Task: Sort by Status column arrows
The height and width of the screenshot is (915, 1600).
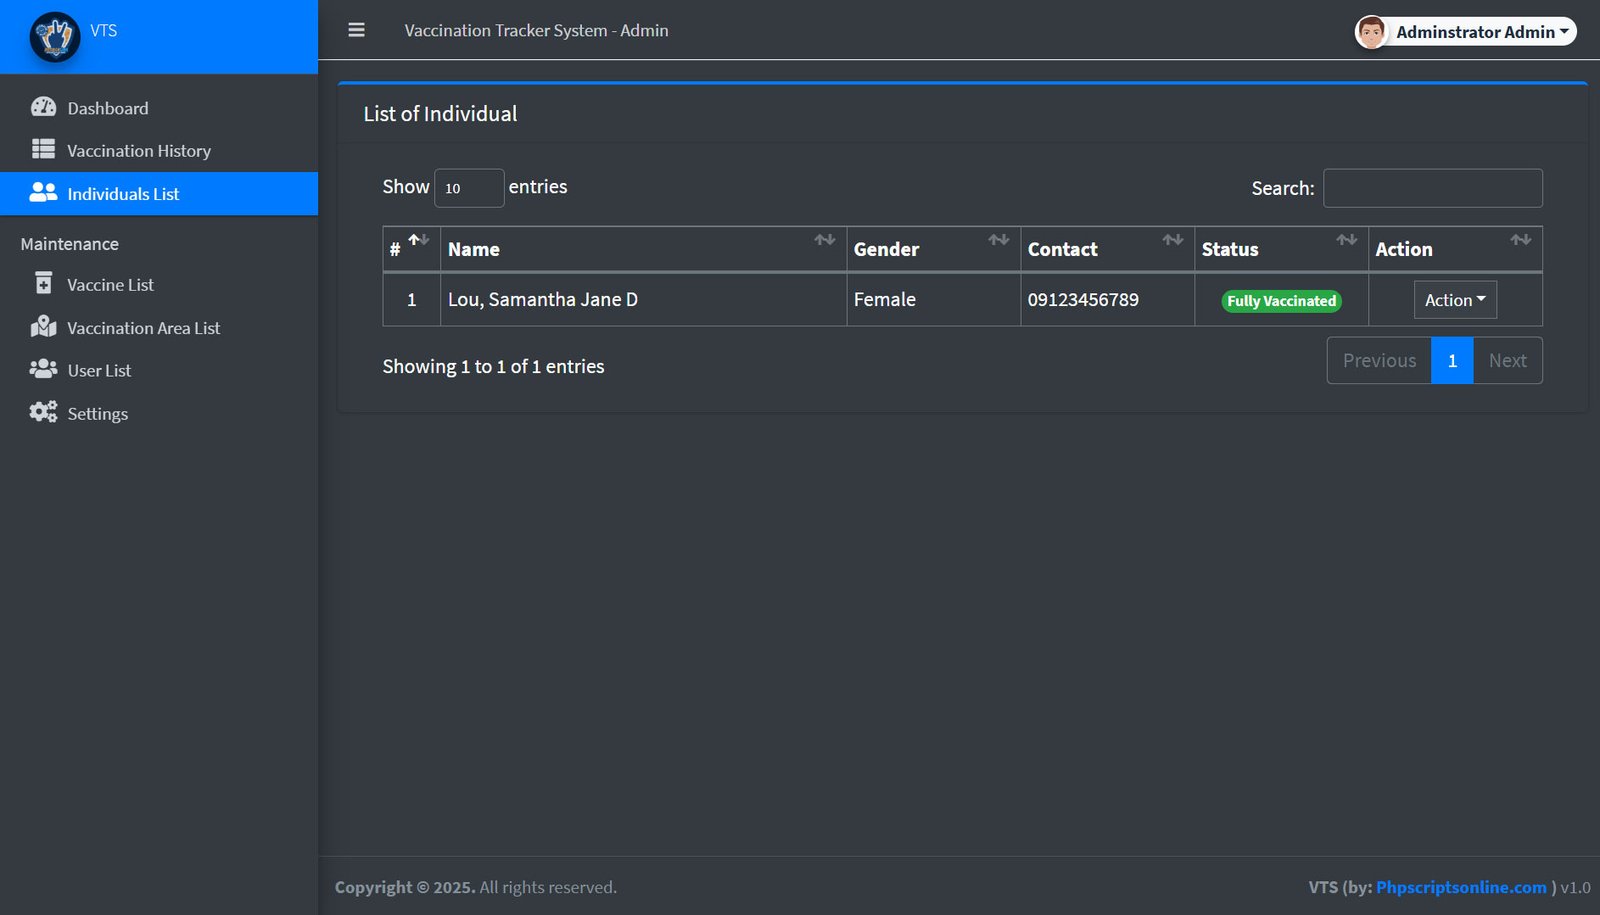Action: (x=1347, y=240)
